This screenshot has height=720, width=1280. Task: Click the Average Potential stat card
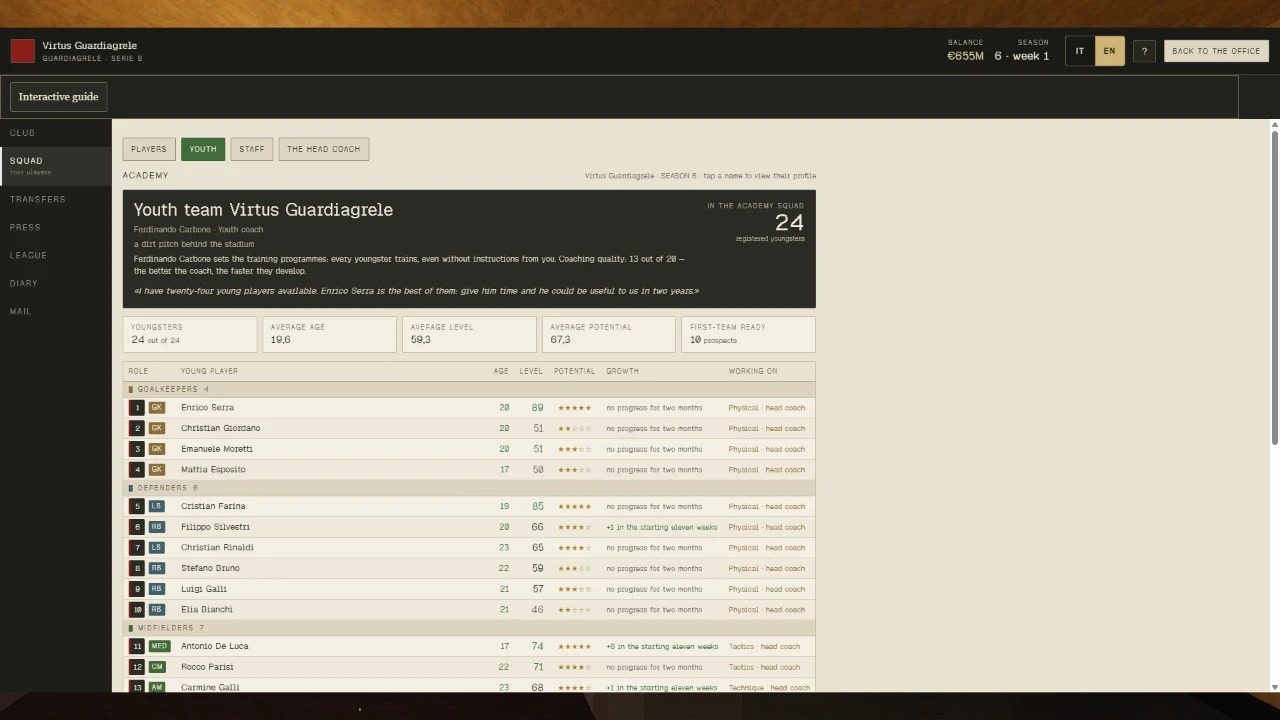609,334
